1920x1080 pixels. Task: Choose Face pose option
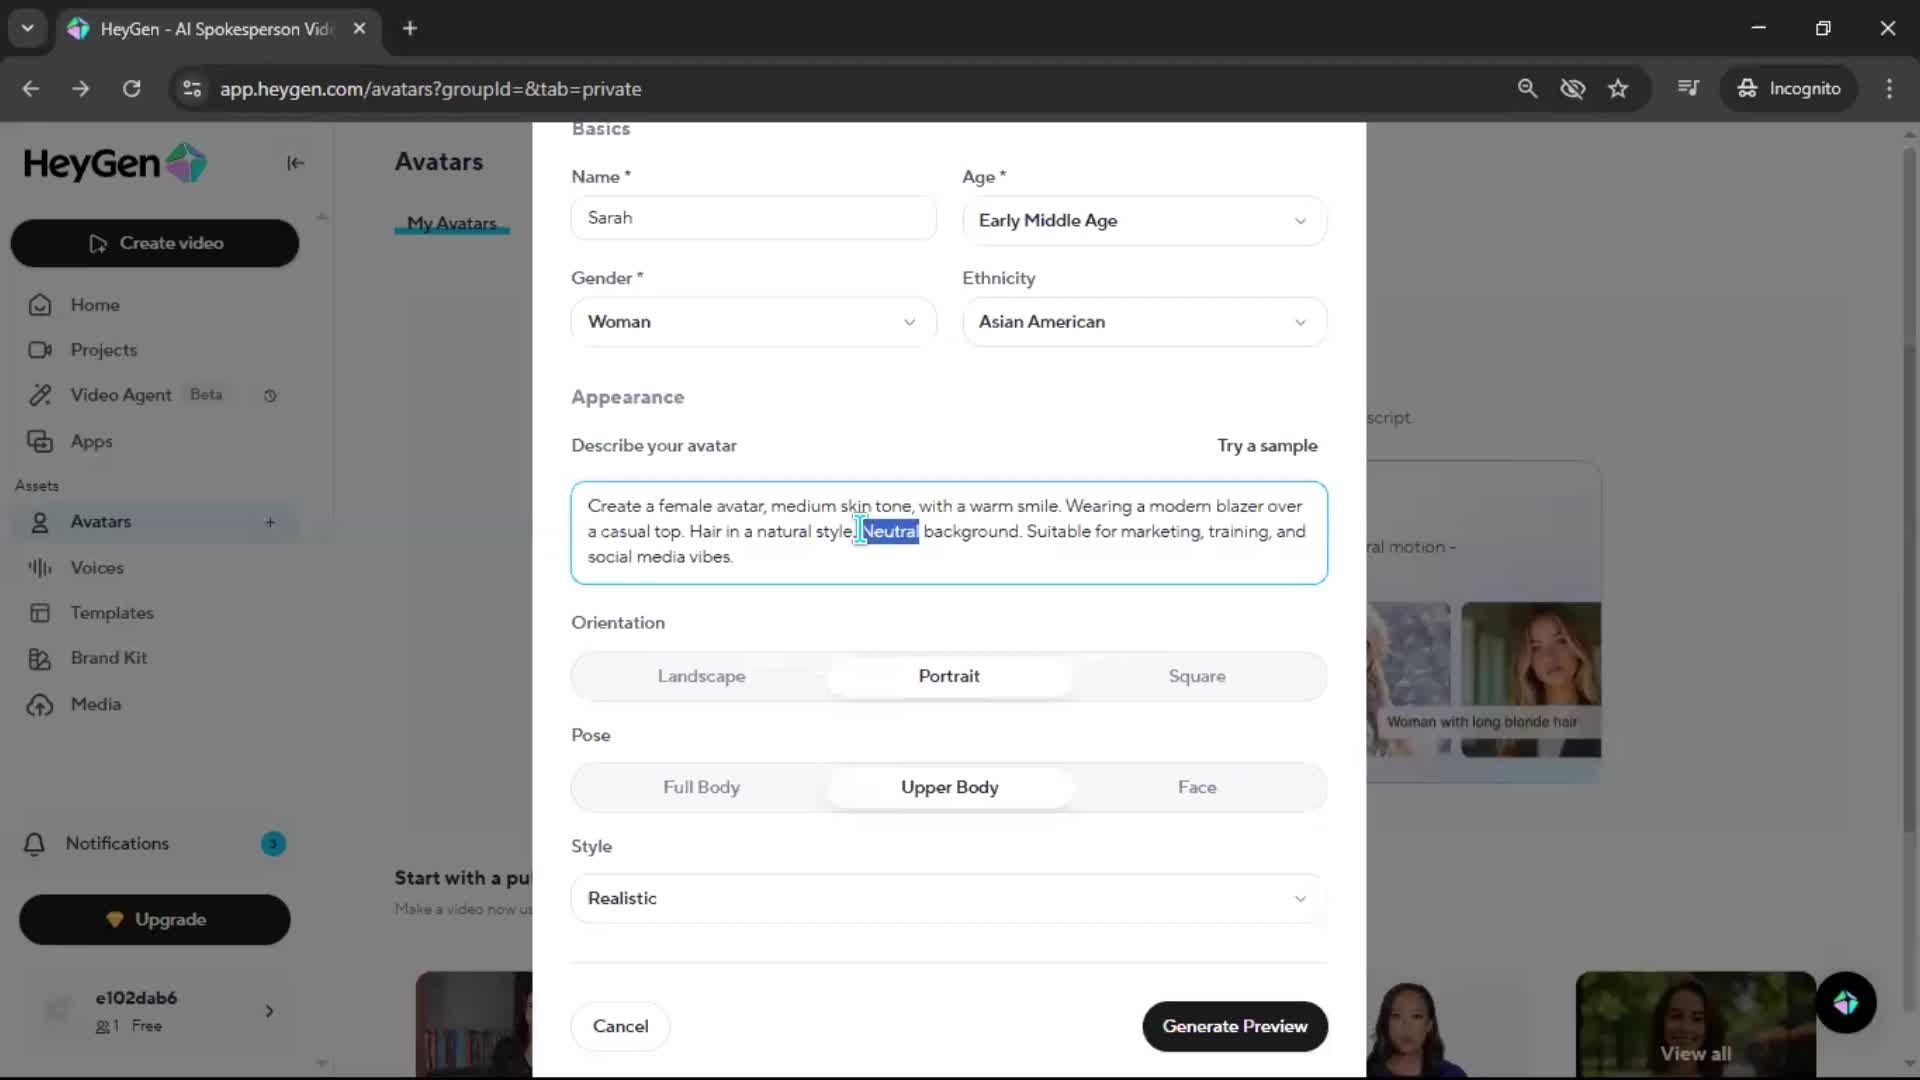click(x=1196, y=787)
